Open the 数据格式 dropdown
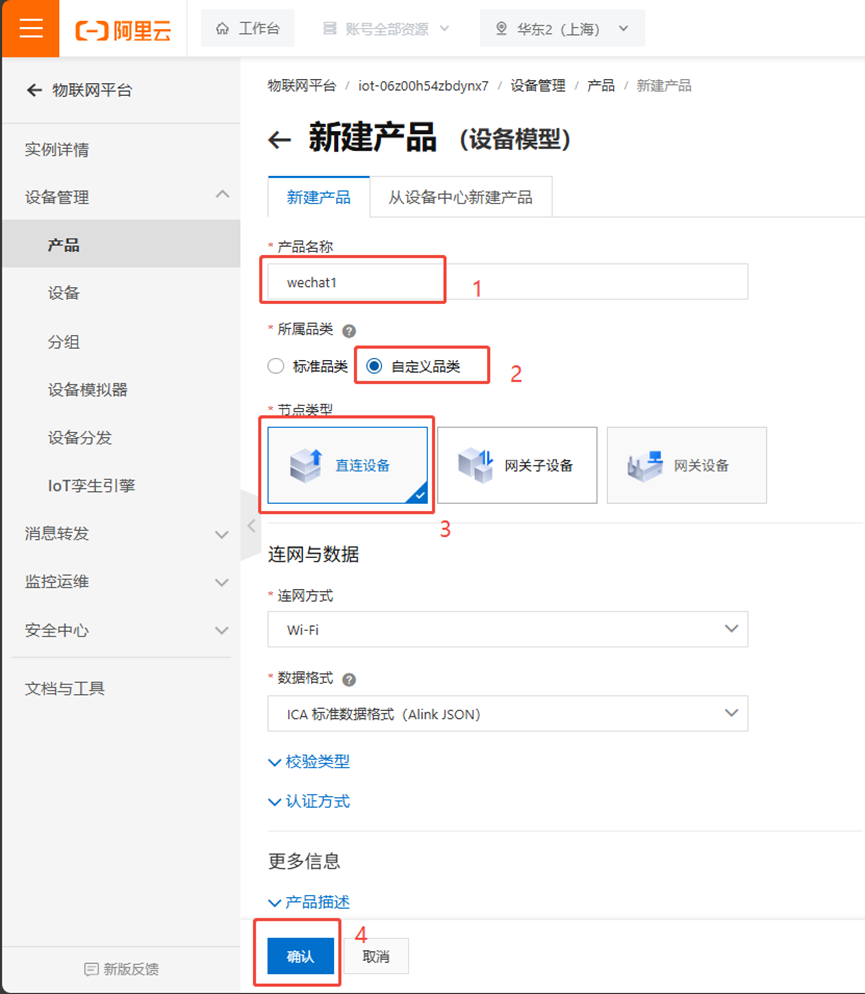Image resolution: width=865 pixels, height=994 pixels. [507, 713]
